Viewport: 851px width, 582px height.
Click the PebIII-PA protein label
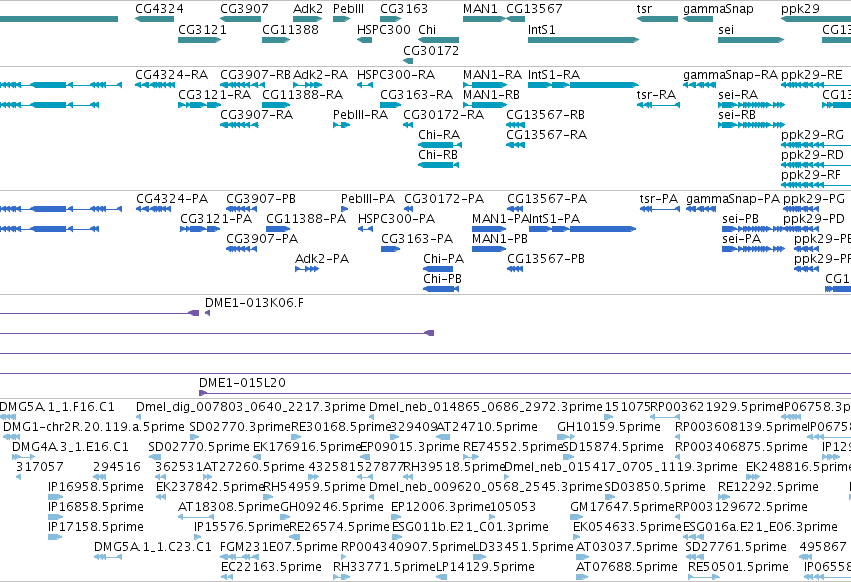367,199
